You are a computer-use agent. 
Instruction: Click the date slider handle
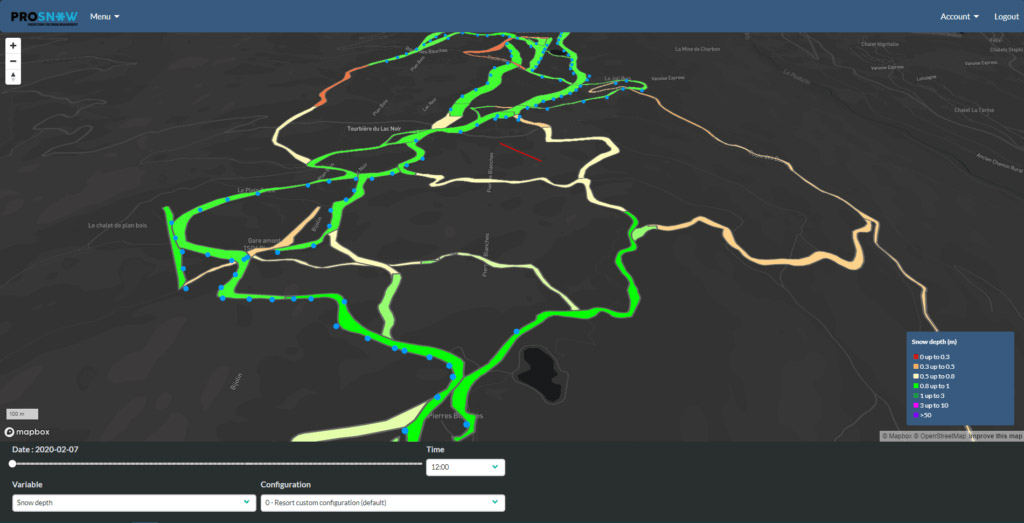(x=12, y=463)
